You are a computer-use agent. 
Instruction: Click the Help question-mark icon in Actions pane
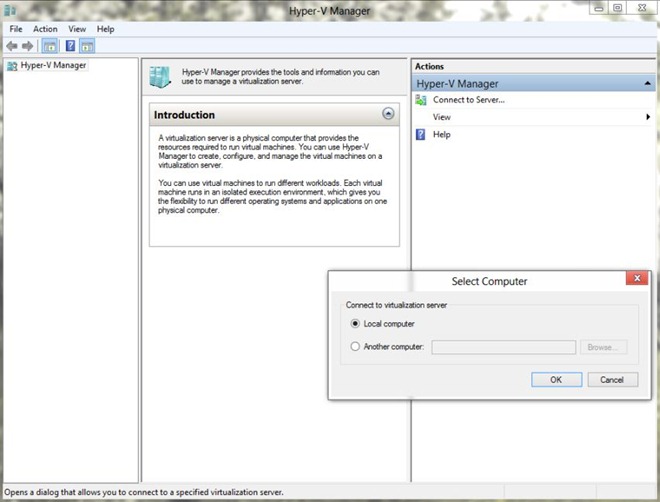(420, 134)
